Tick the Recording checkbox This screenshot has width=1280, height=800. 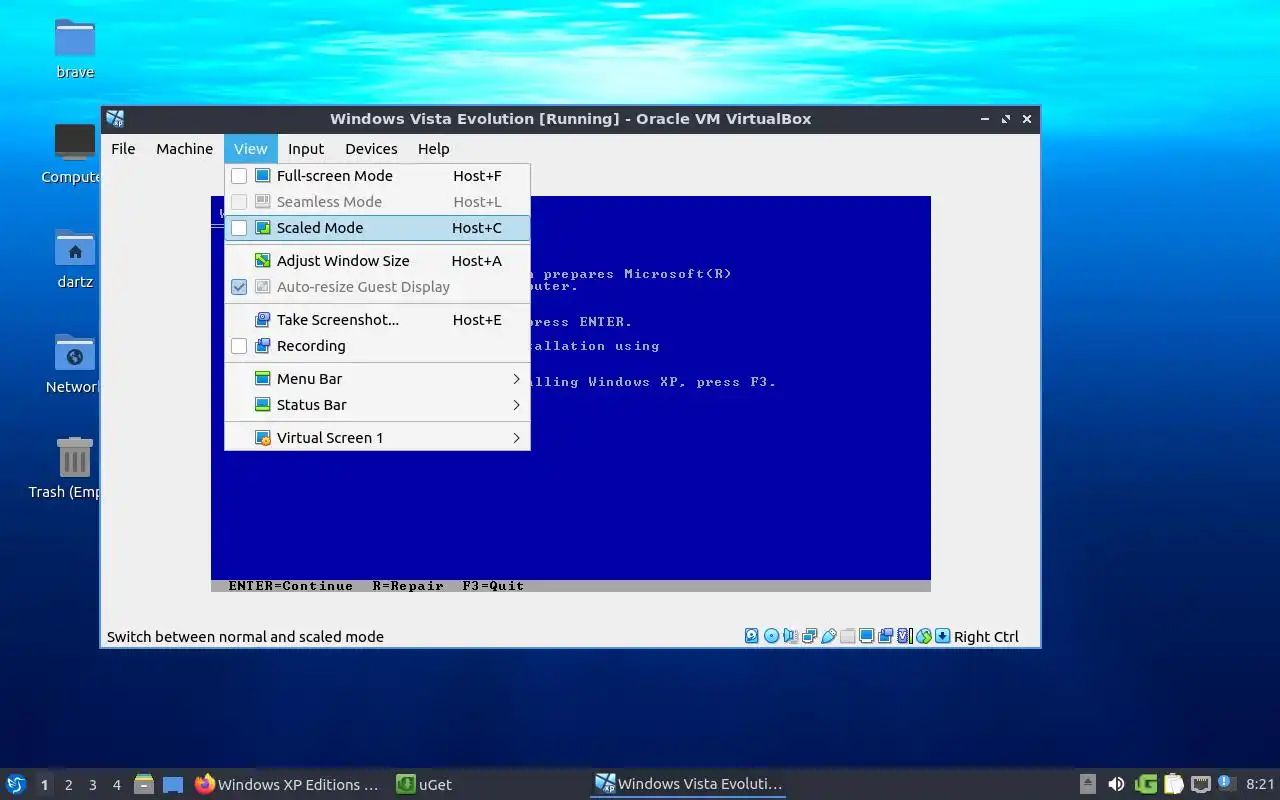pos(239,346)
